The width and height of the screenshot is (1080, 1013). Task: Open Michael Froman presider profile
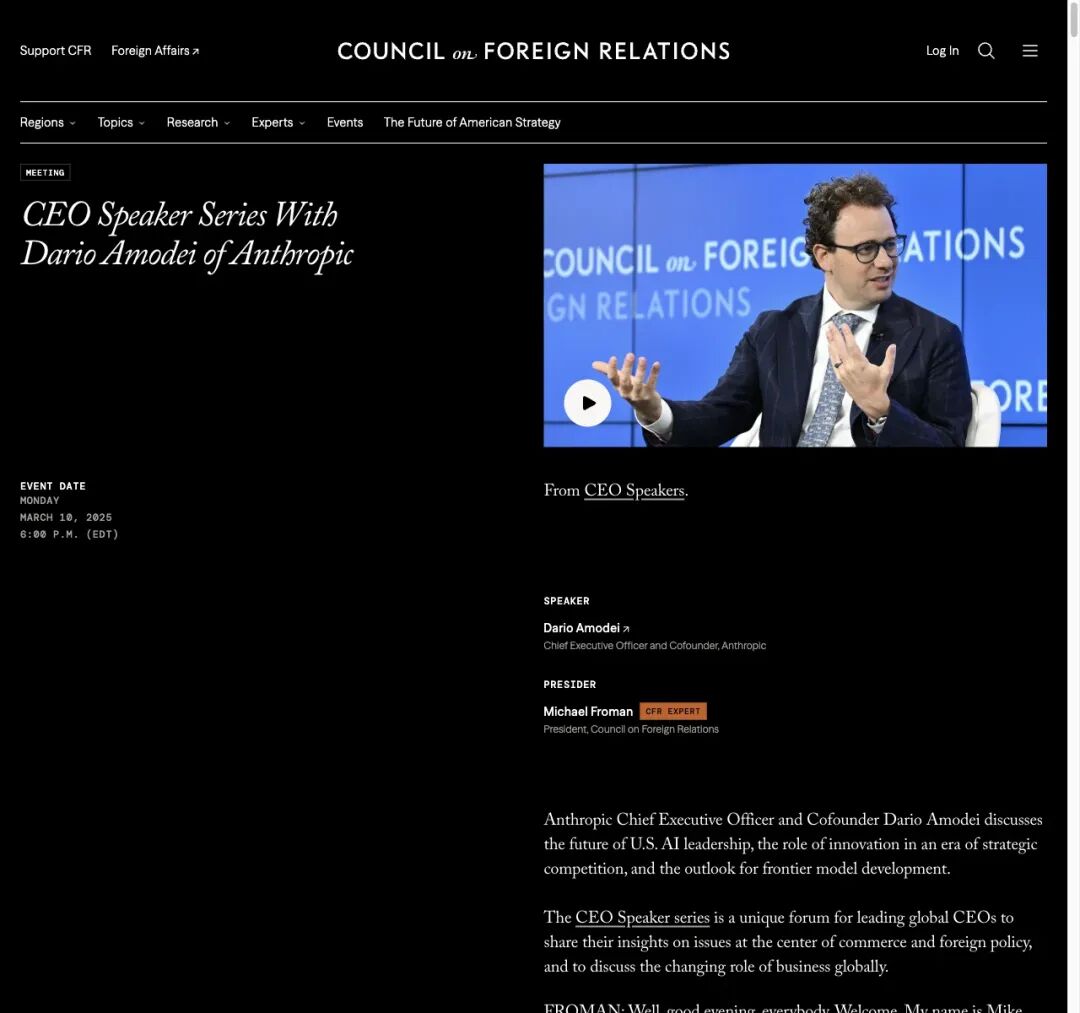coord(588,711)
